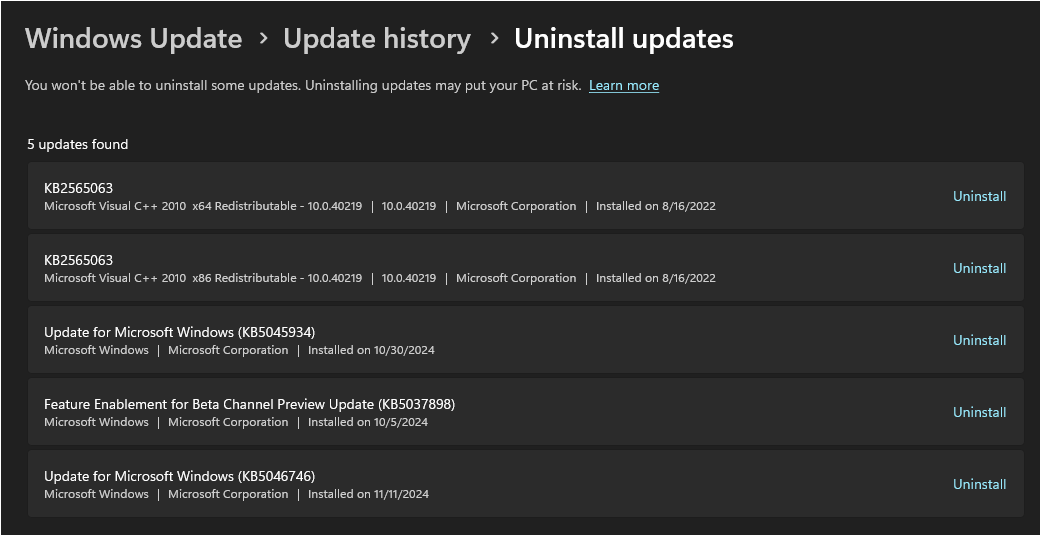Uninstall the x86 Visual C++ 2010 Redistributable
Screen dimensions: 1041x536
[979, 268]
